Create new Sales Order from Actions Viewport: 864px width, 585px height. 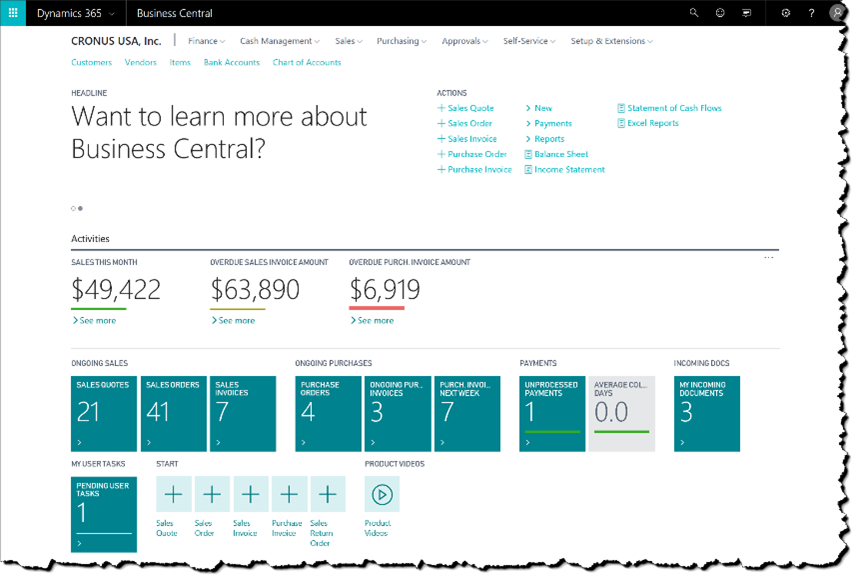coord(465,123)
